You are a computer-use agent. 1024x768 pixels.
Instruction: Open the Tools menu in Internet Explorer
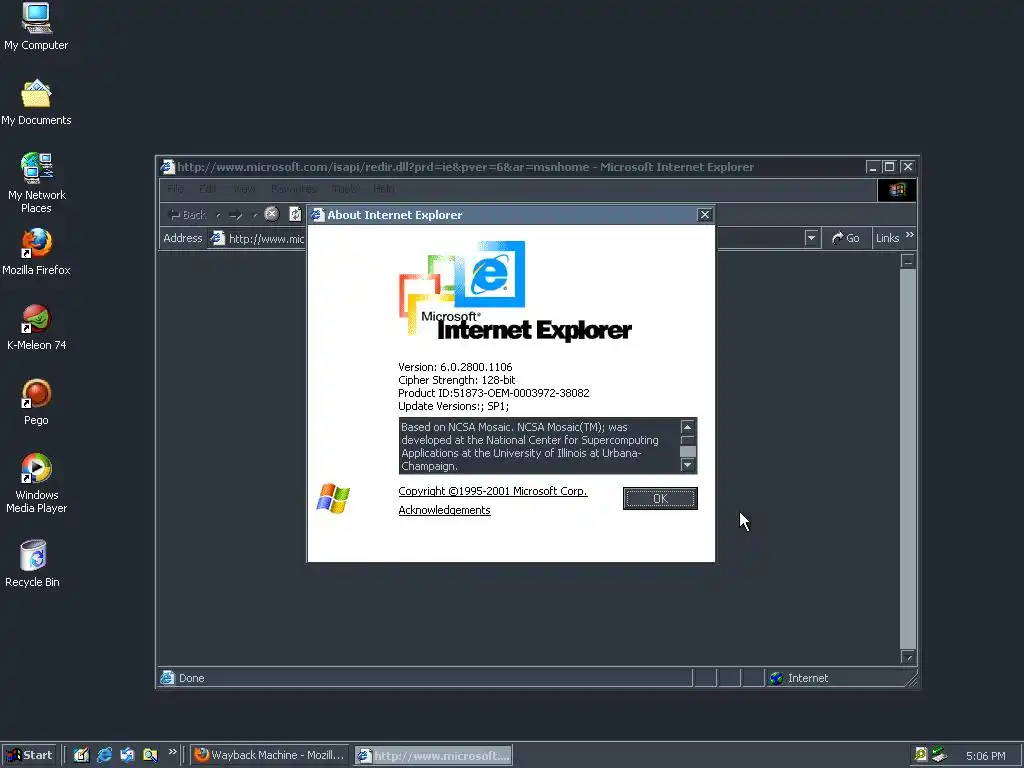click(x=345, y=189)
